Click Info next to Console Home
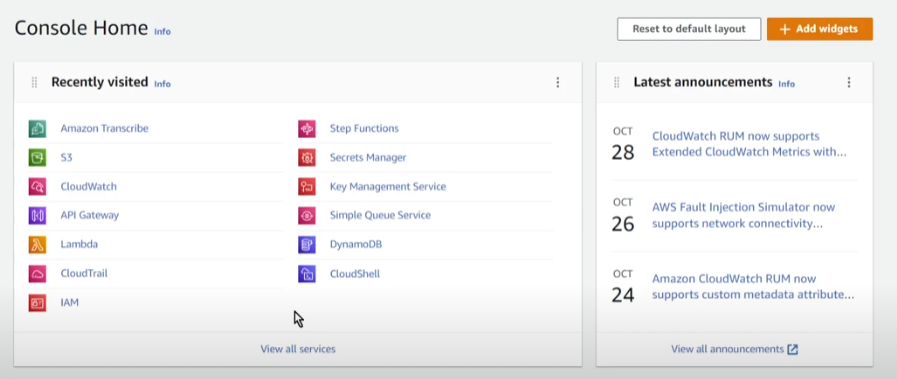Viewport: 897px width, 379px height. coord(162,31)
